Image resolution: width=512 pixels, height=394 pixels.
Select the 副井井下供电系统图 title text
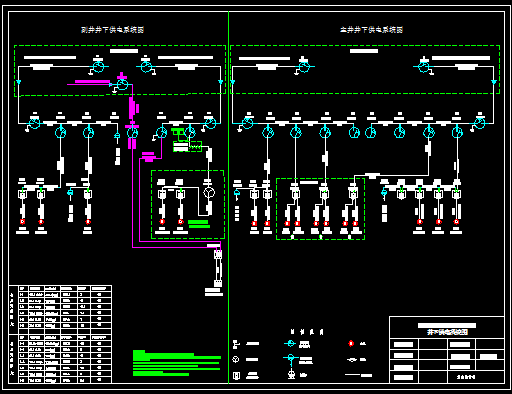click(112, 30)
